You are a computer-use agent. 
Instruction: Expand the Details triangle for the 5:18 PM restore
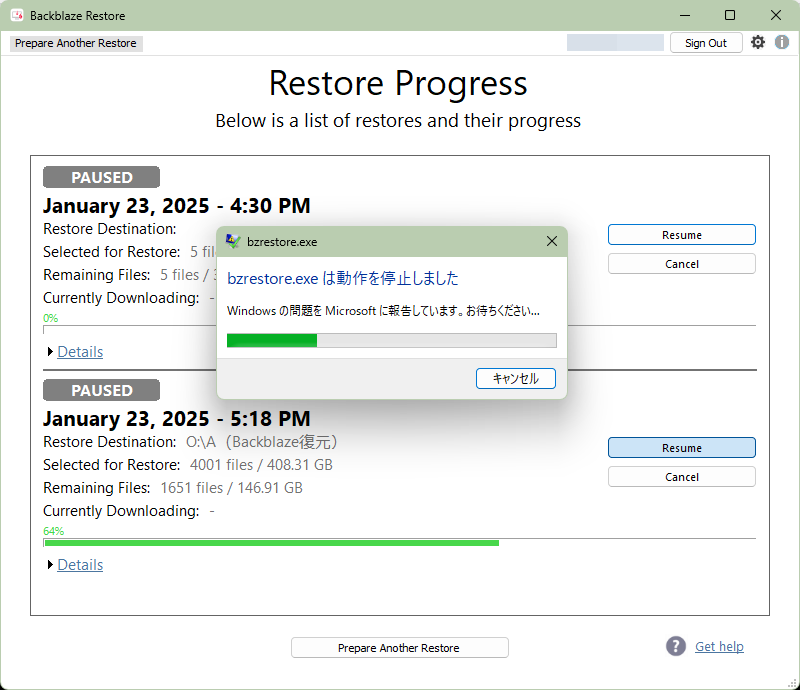(51, 565)
